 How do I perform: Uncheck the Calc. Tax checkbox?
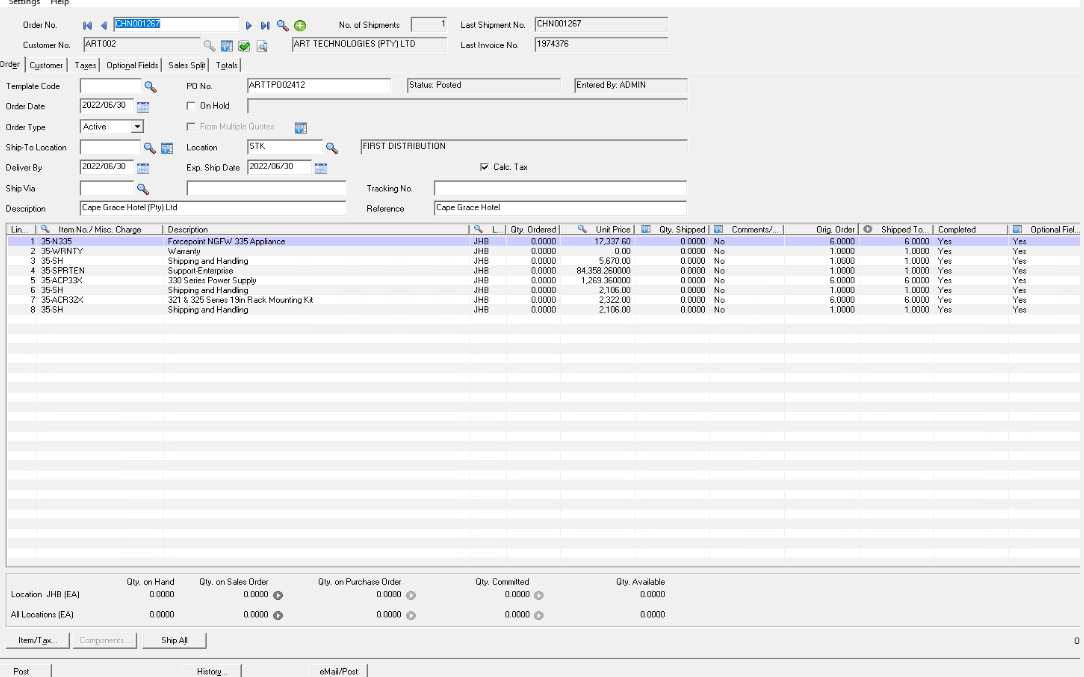[x=485, y=167]
